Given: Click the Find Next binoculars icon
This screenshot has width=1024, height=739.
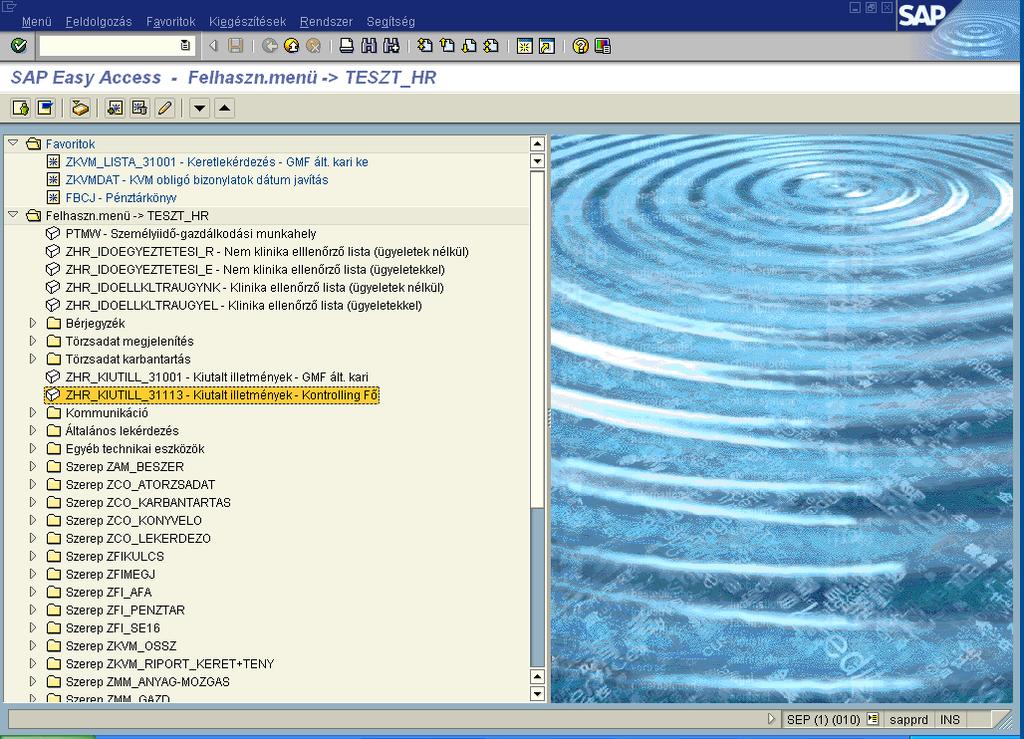Looking at the screenshot, I should pos(391,46).
